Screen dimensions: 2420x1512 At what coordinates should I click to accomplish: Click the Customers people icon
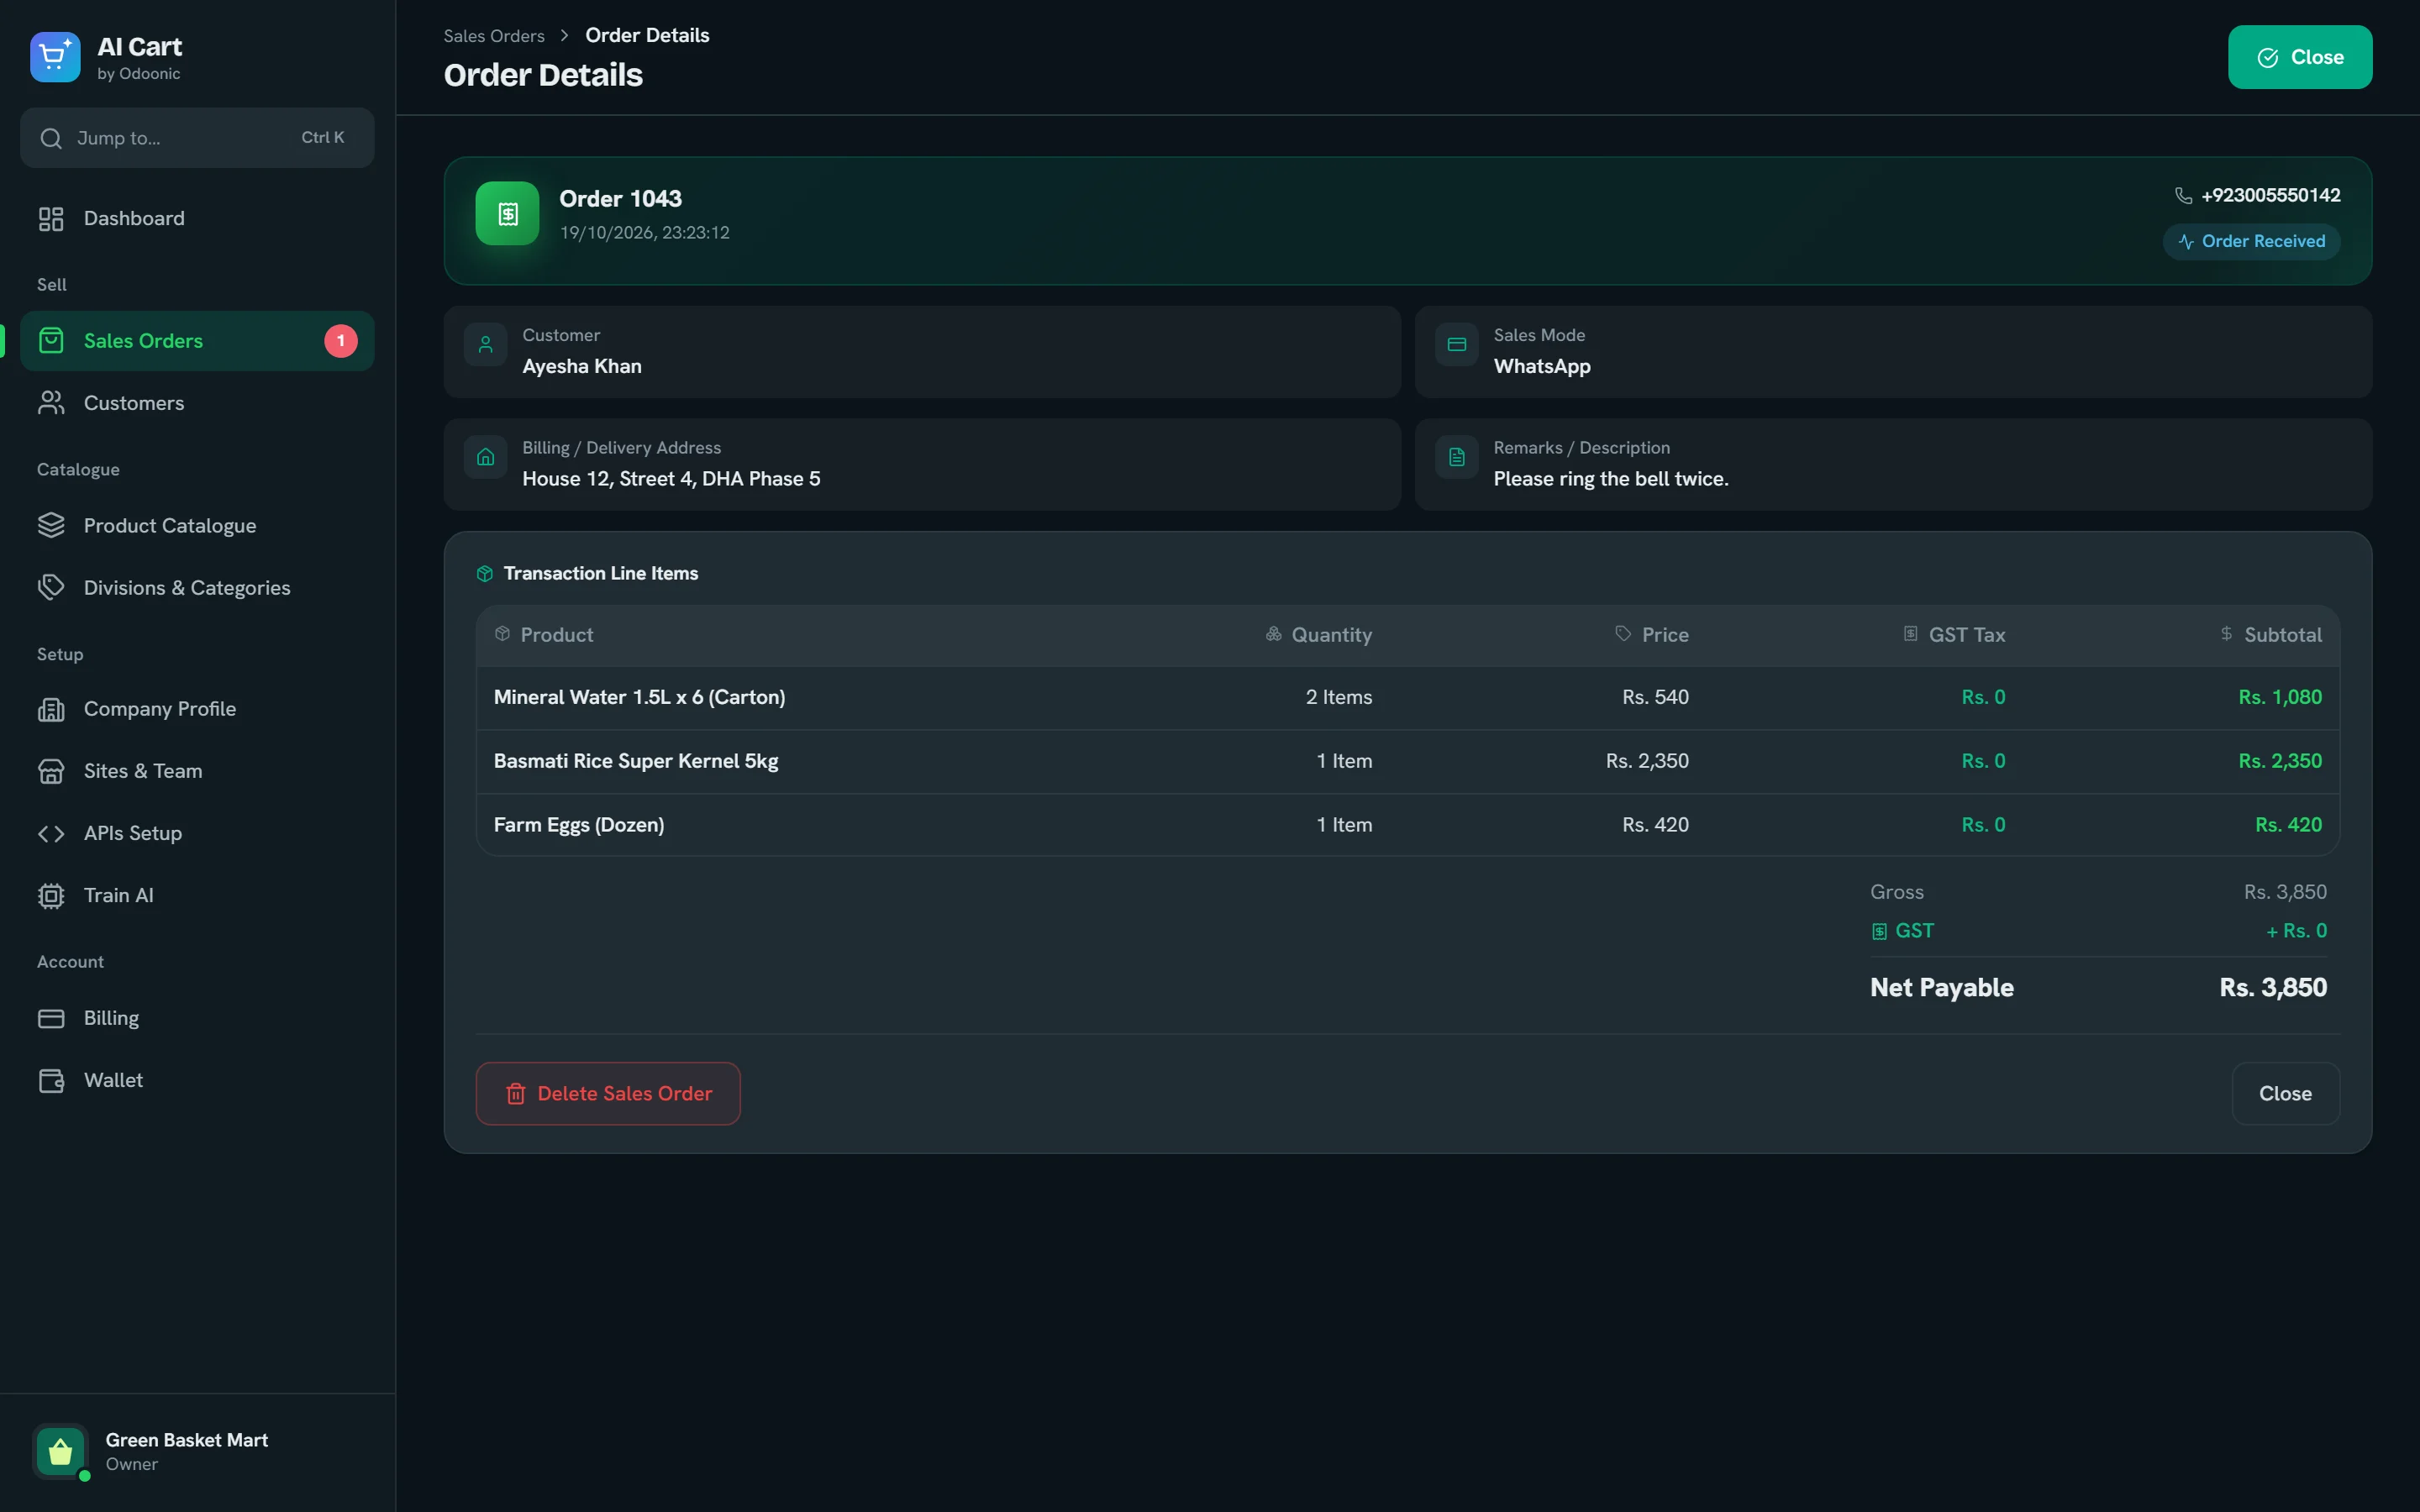point(51,403)
